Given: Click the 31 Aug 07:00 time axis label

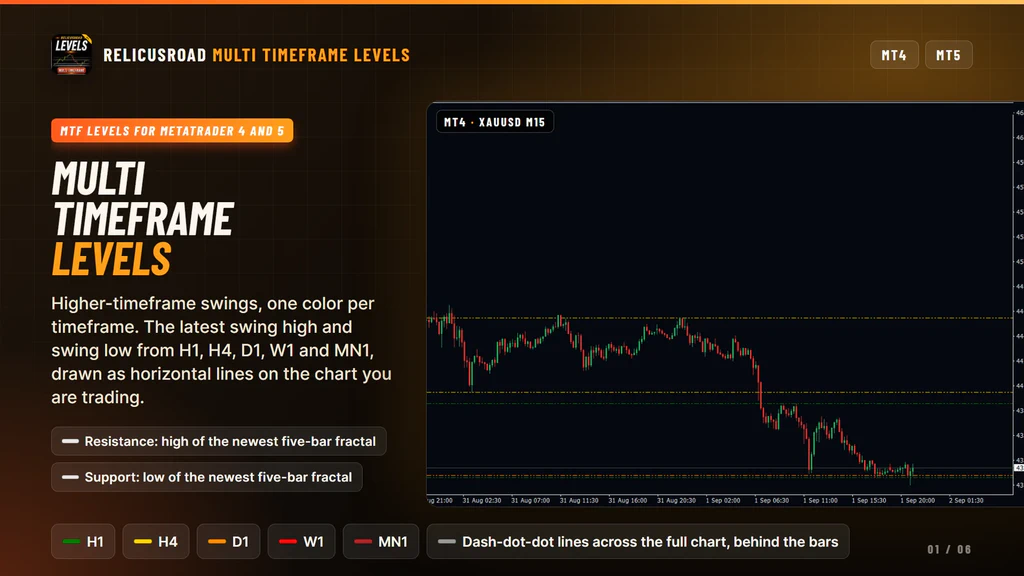Looking at the screenshot, I should tap(530, 500).
